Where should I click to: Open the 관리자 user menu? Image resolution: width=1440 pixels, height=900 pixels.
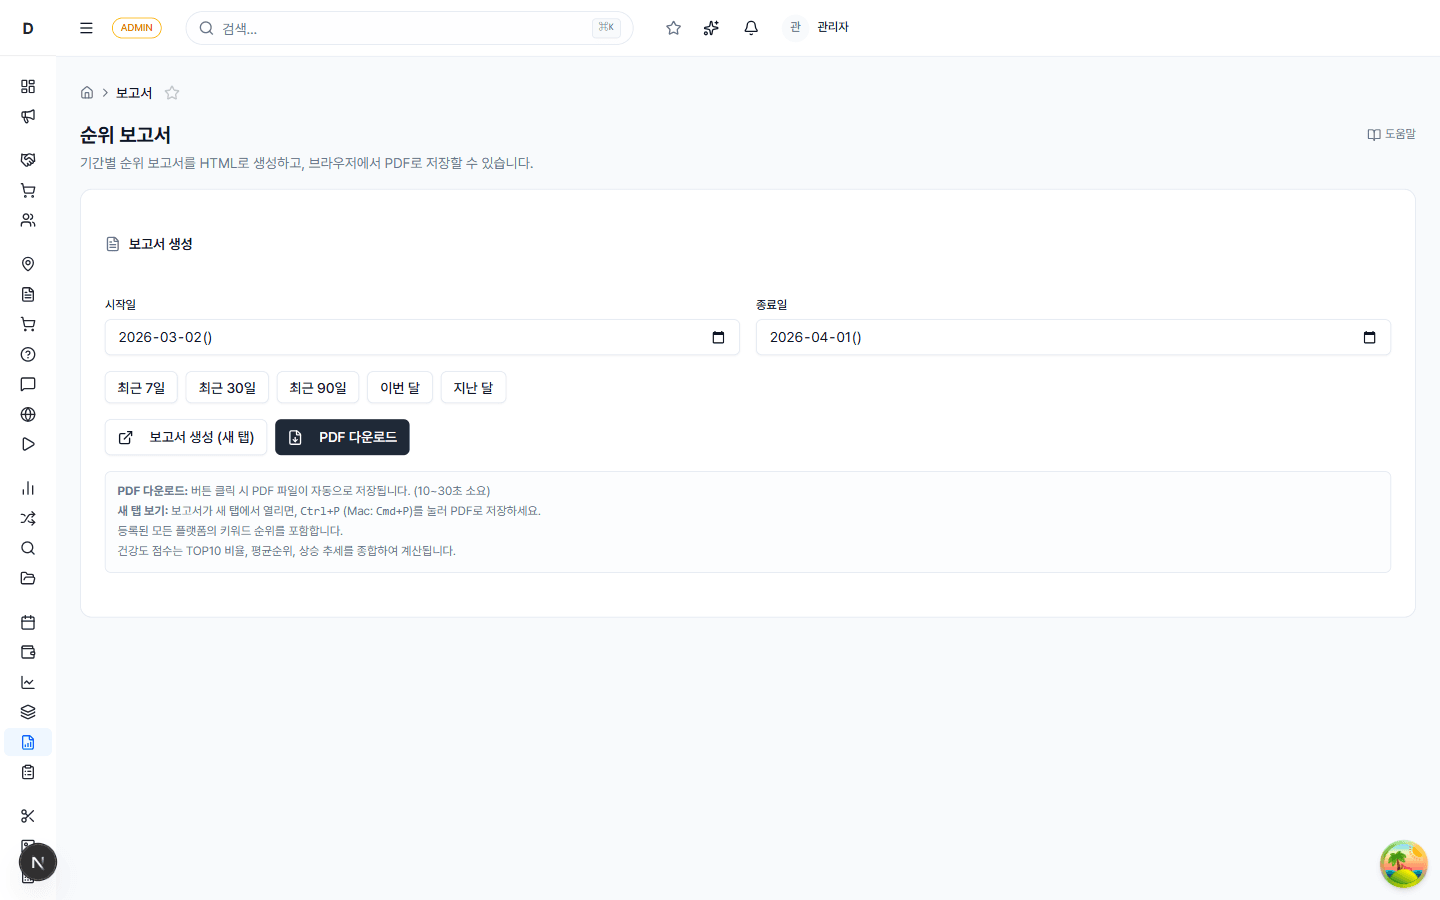tap(818, 28)
